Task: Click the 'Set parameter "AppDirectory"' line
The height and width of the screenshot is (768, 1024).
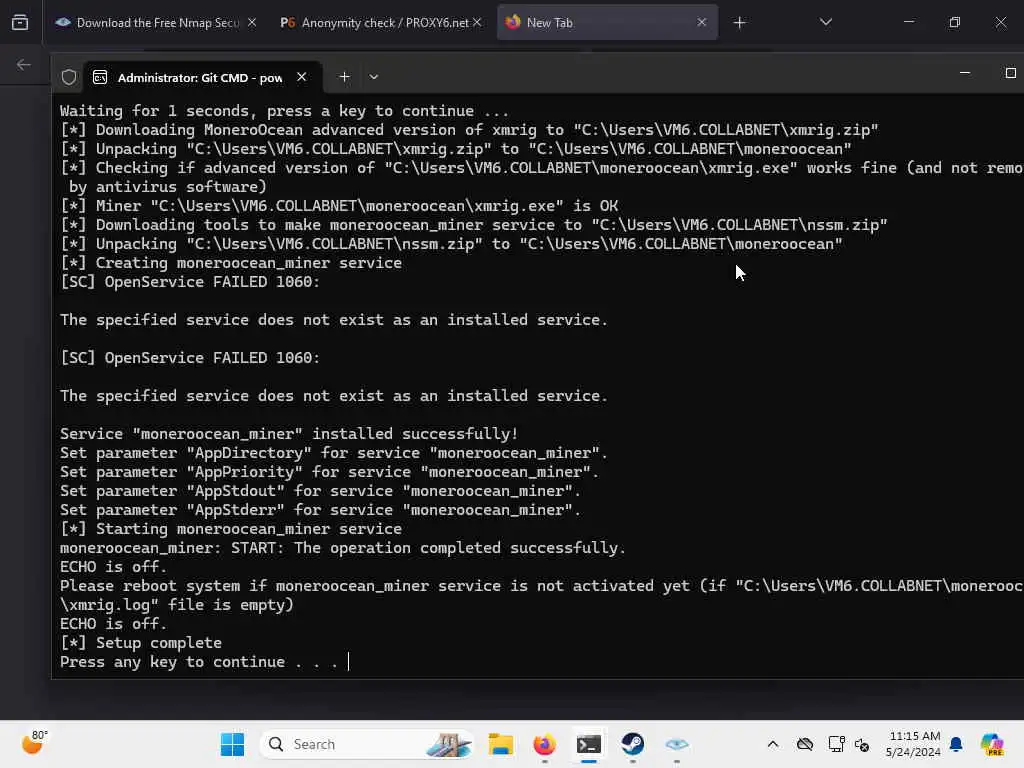Action: point(334,453)
